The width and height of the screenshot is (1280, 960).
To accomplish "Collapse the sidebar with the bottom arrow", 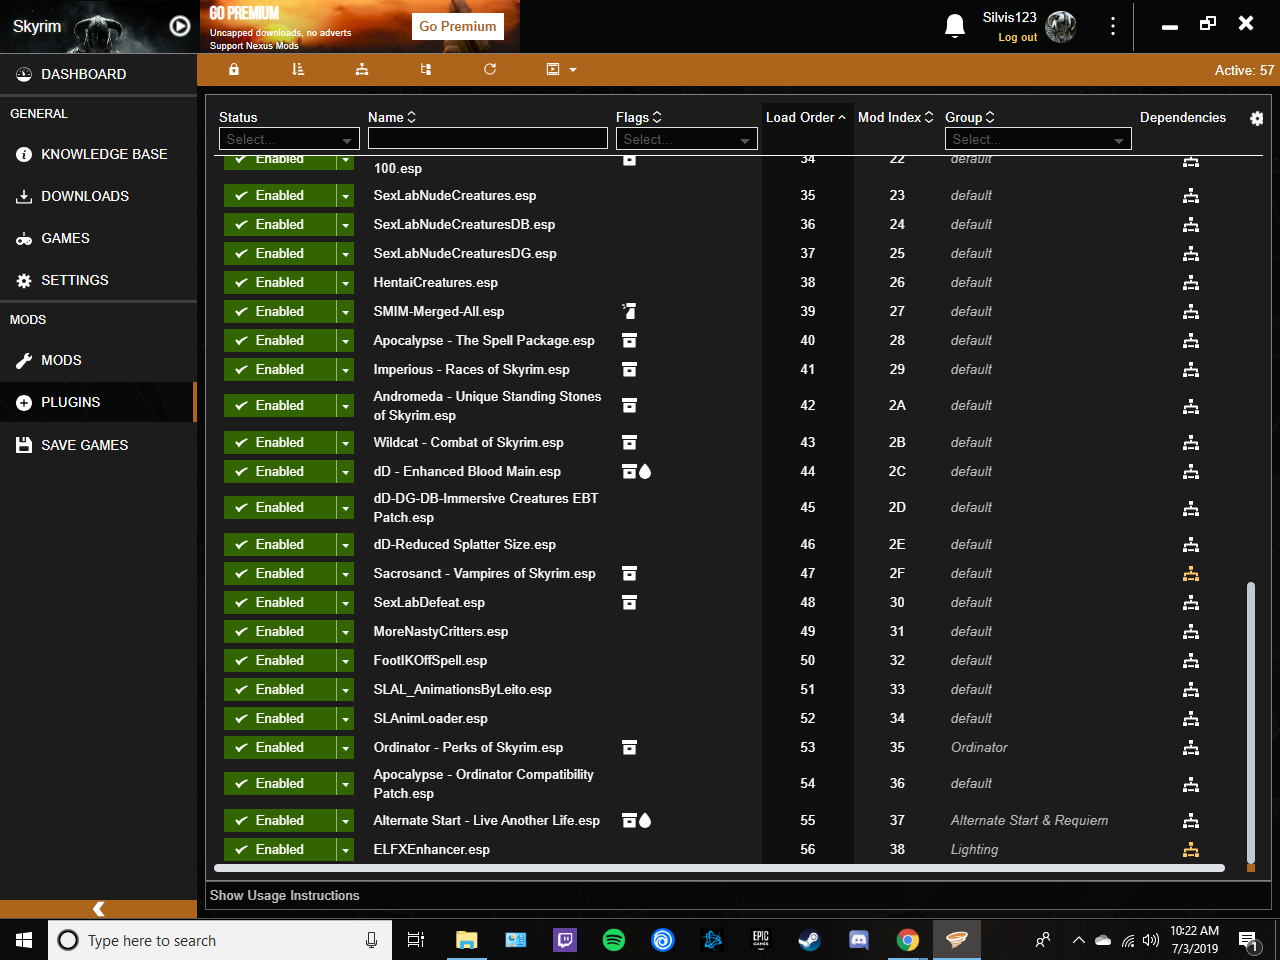I will (x=98, y=909).
